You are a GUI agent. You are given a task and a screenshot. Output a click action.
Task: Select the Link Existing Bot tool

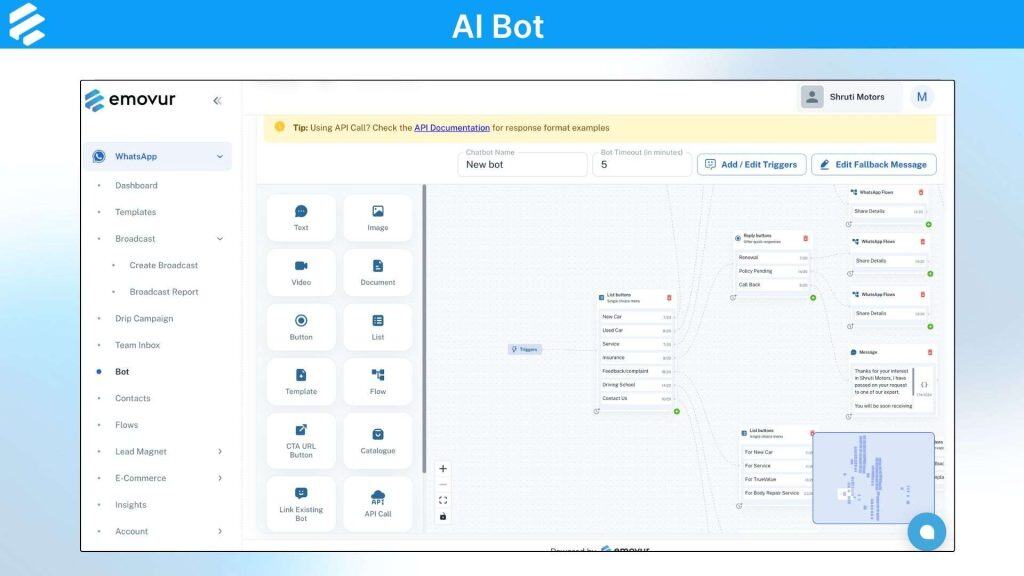coord(300,503)
